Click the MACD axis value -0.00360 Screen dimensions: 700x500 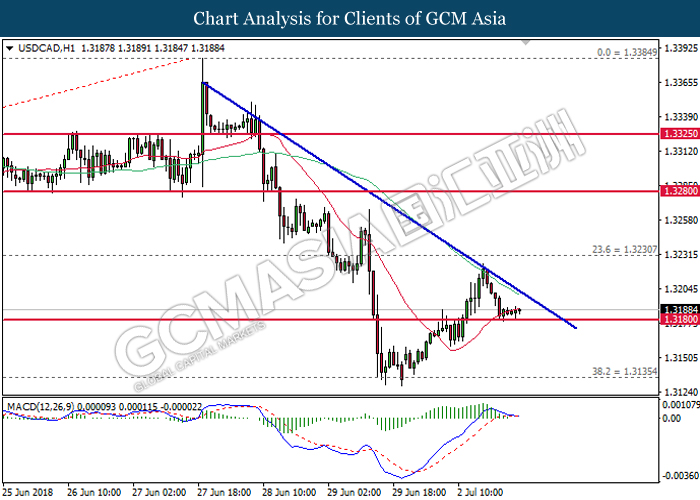pos(680,476)
